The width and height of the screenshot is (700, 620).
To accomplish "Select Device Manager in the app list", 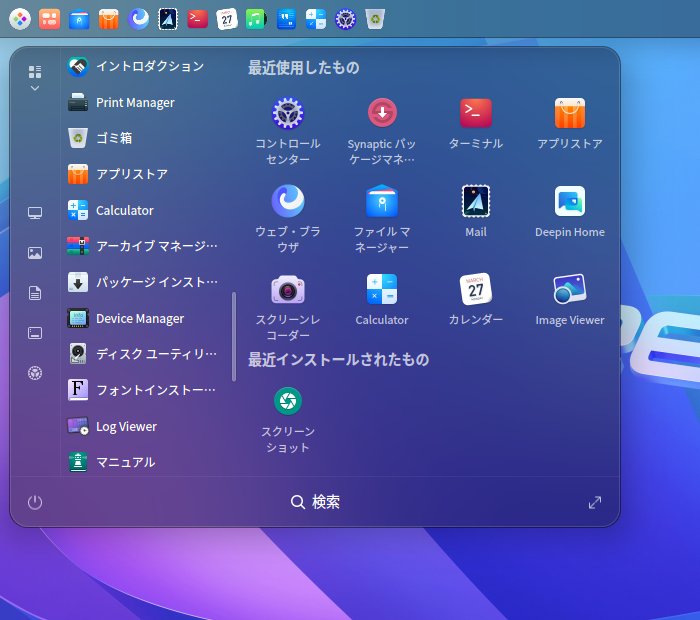I will 139,318.
